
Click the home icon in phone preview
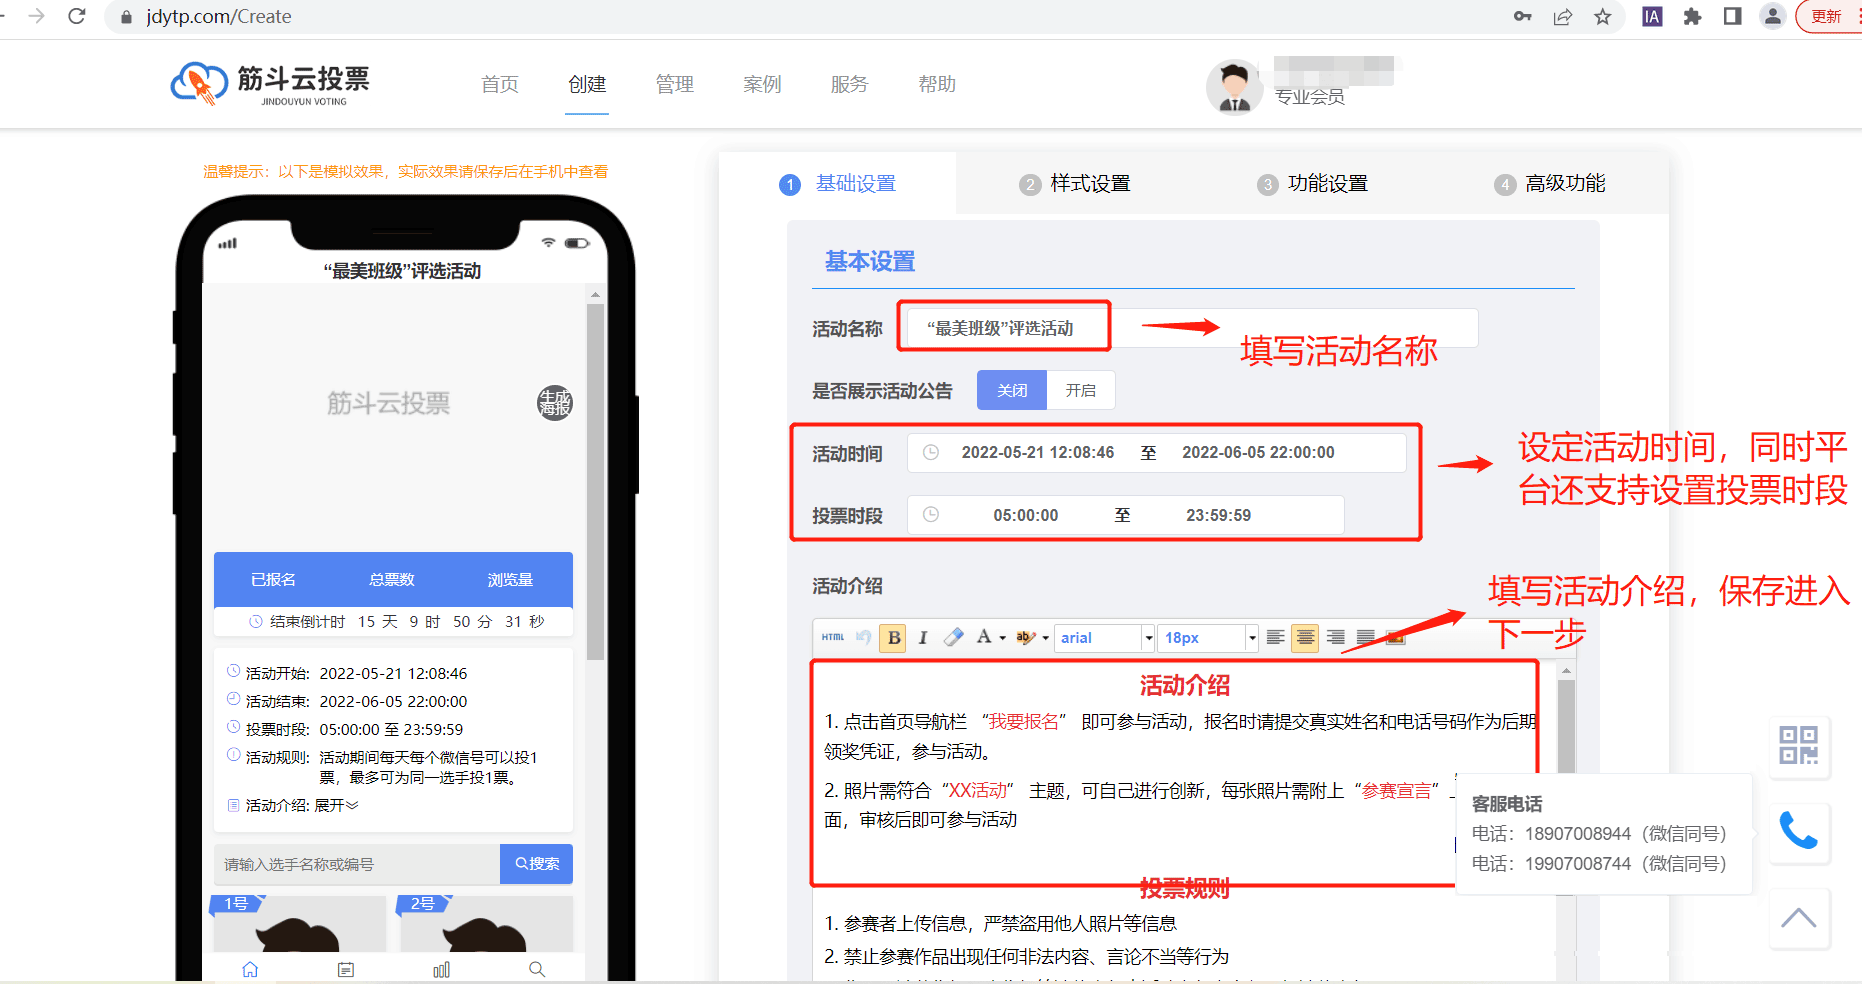(x=250, y=969)
